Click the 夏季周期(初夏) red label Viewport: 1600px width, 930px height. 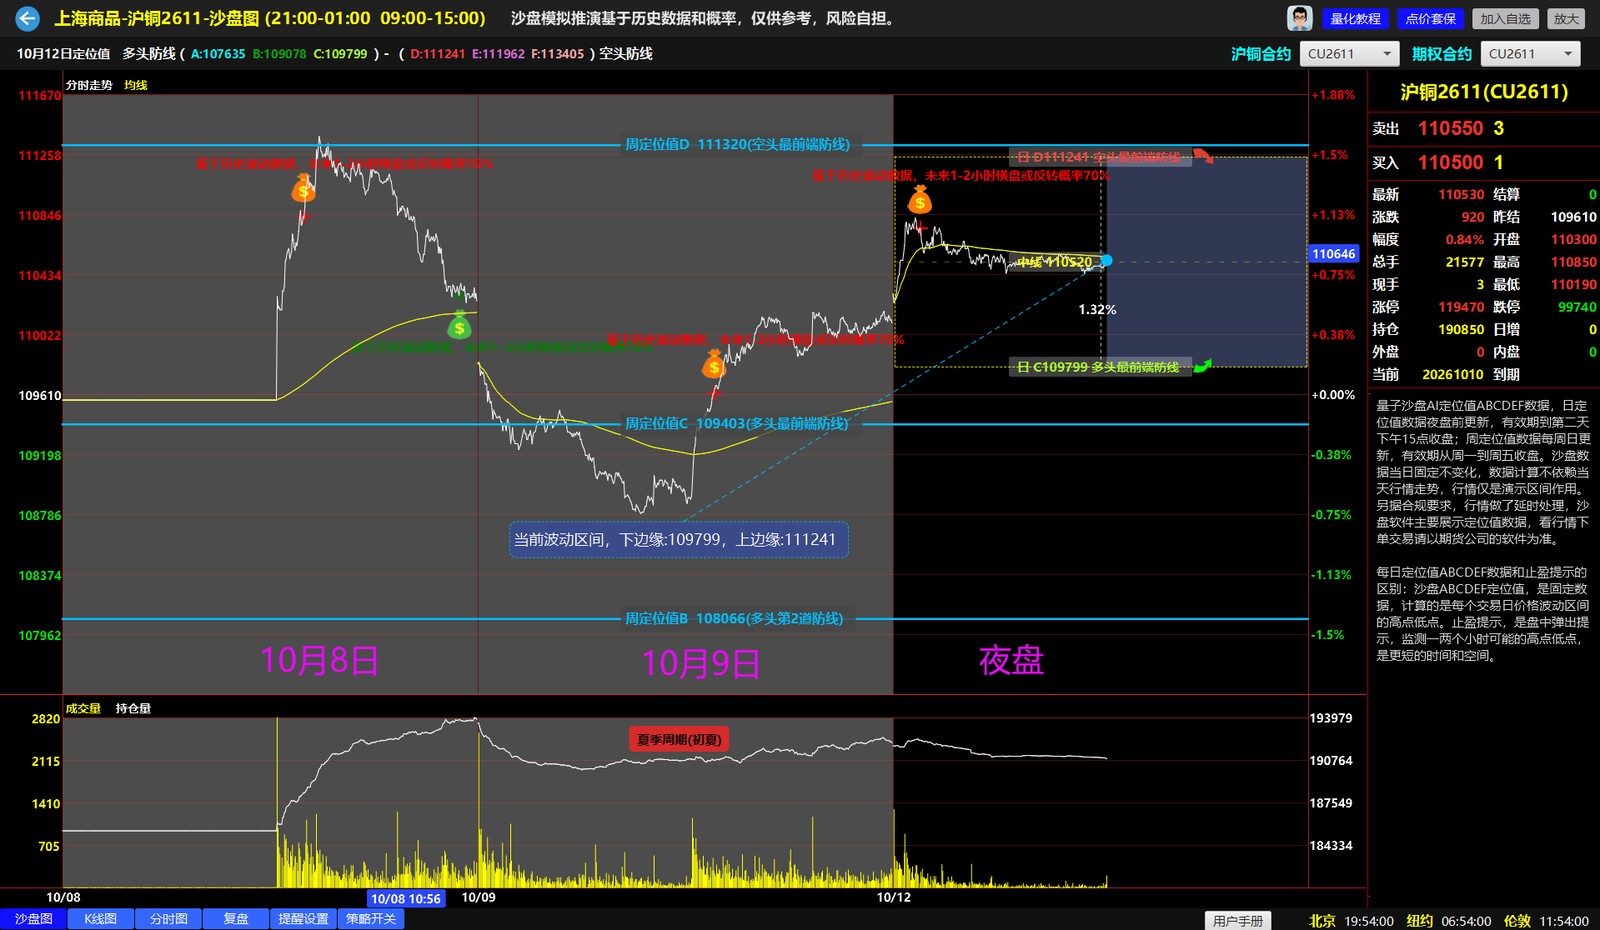679,740
